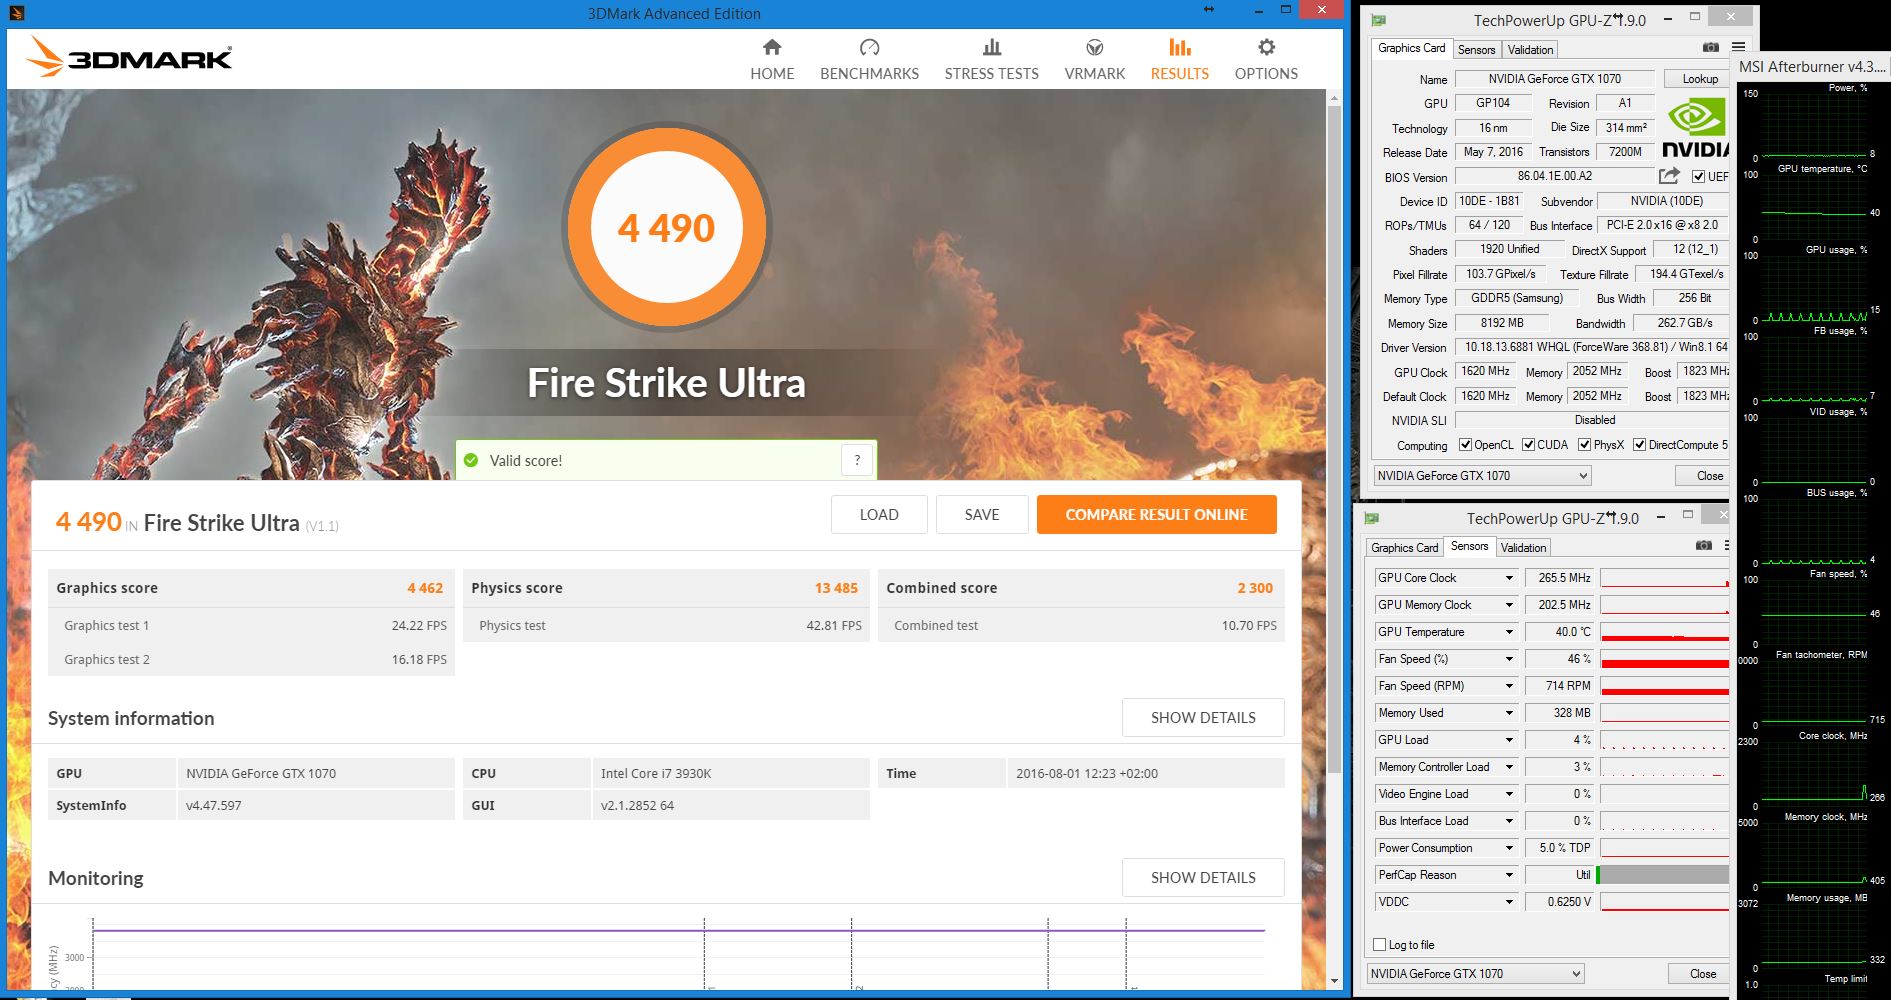Screen dimensions: 1891x1000
Task: Open the GPU-Z hamburger menu
Action: (1737, 47)
